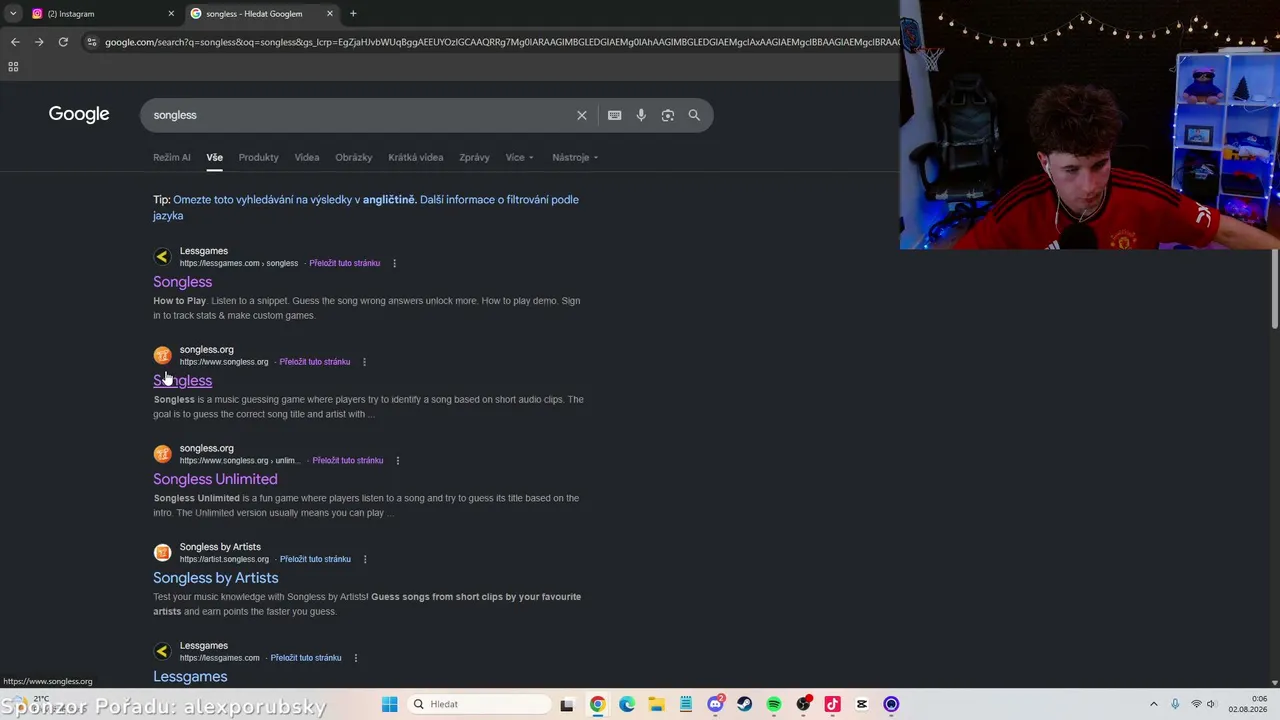Open a new browser tab
Image resolution: width=1280 pixels, height=720 pixels.
pos(353,14)
